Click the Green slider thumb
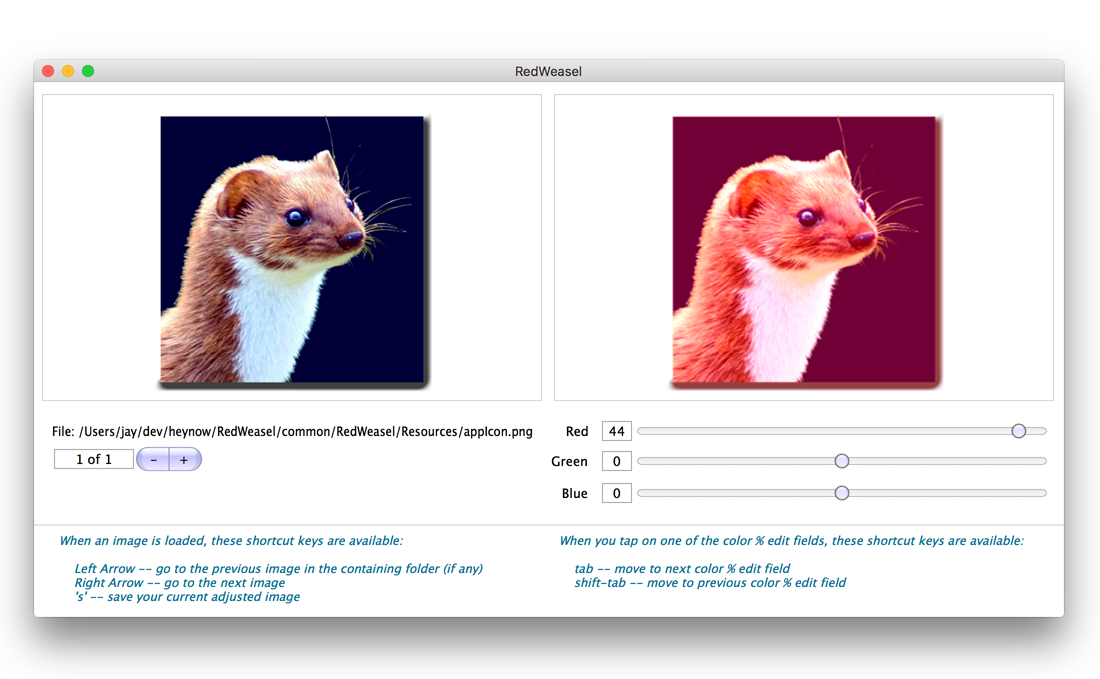Image resolution: width=1100 pixels, height=679 pixels. pyautogui.click(x=842, y=461)
